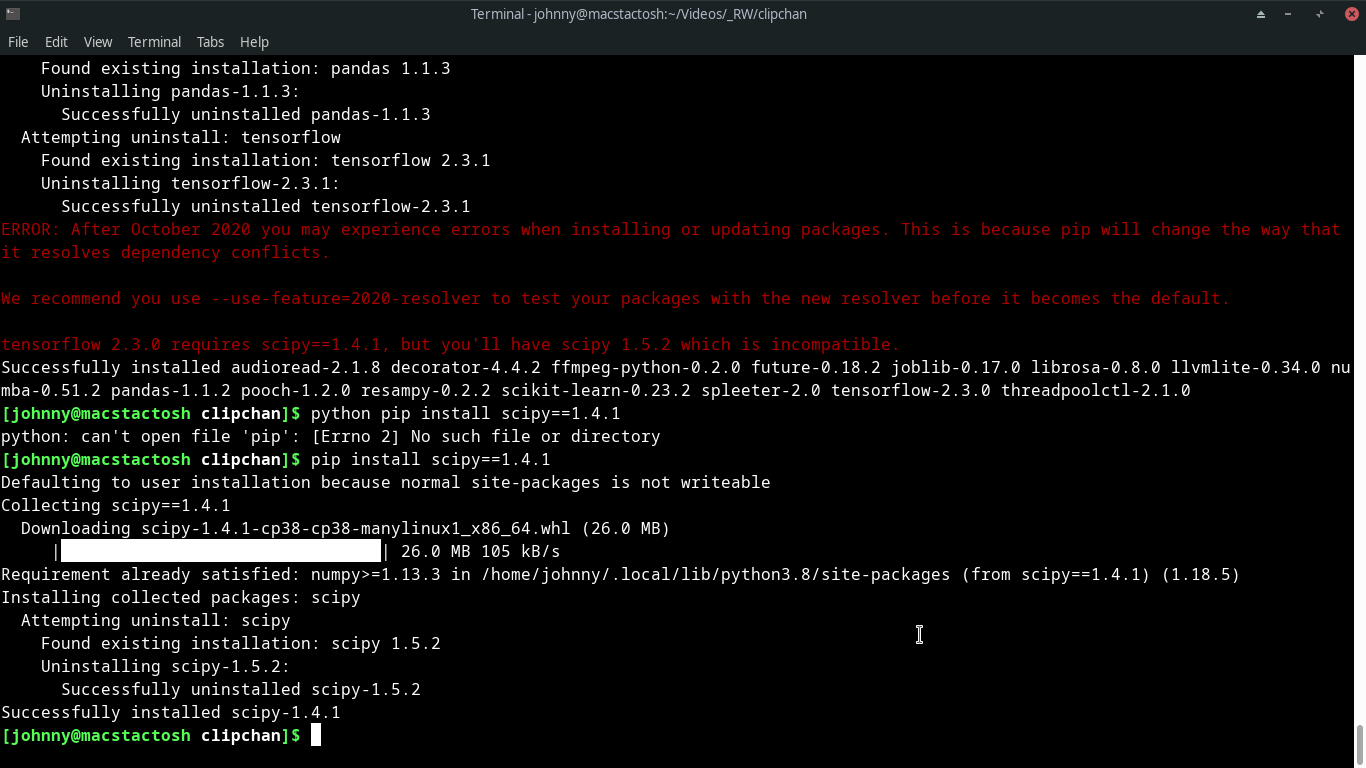Screen dimensions: 1366x768
Task: Click 'it resolves dependency conflicts.' line
Action: (165, 252)
